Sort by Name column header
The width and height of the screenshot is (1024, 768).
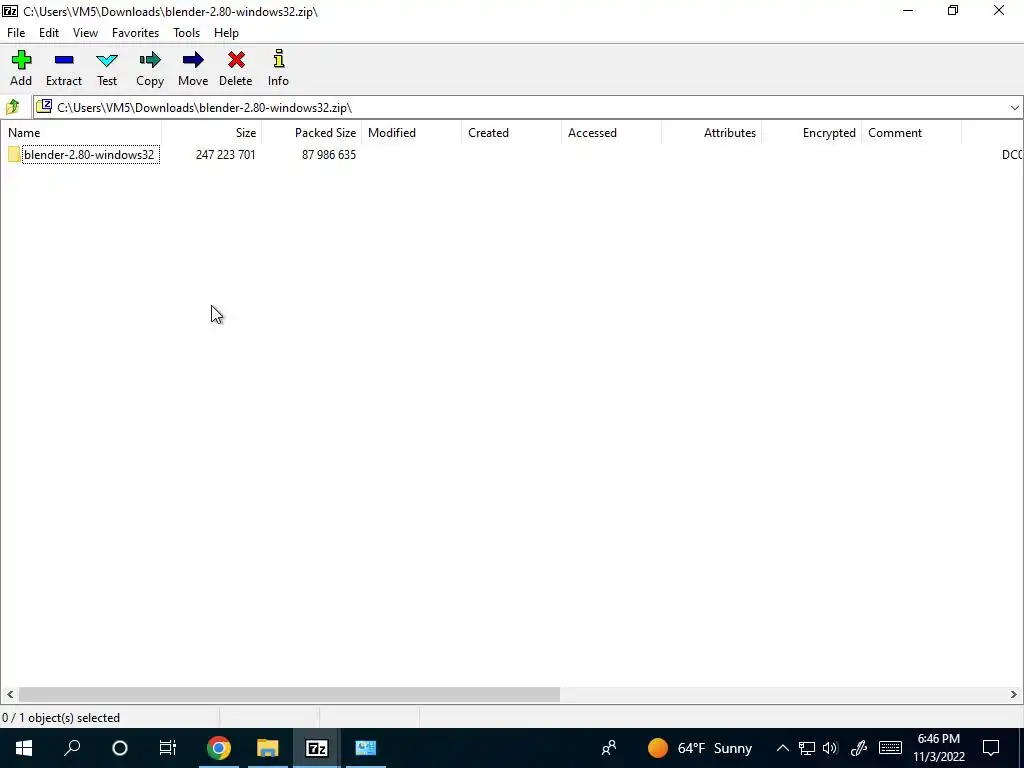pos(81,133)
